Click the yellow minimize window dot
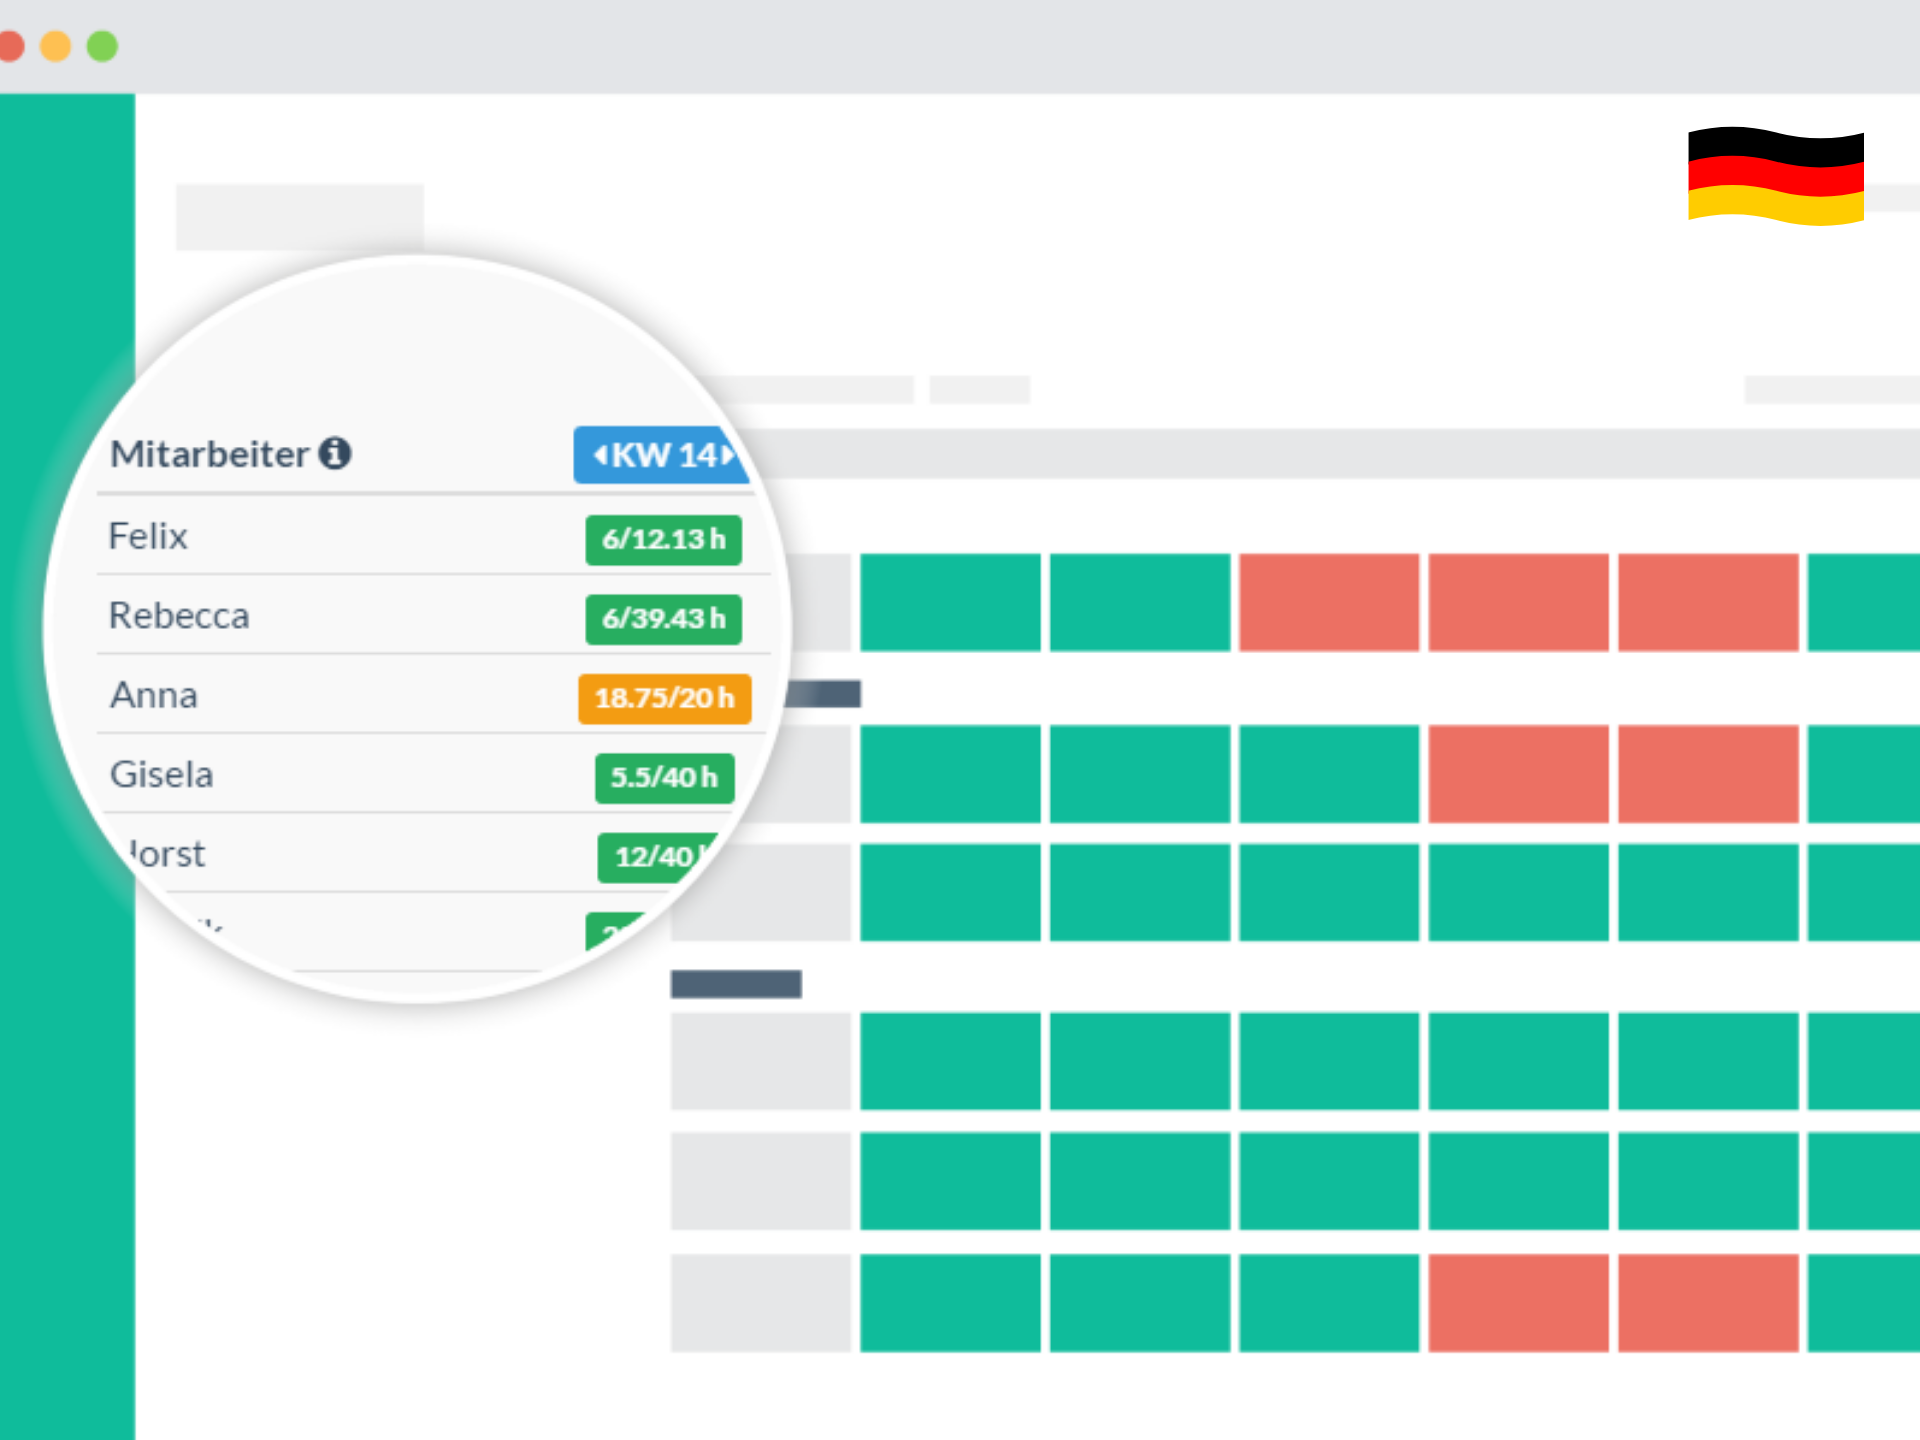This screenshot has height=1440, width=1920. [55, 46]
